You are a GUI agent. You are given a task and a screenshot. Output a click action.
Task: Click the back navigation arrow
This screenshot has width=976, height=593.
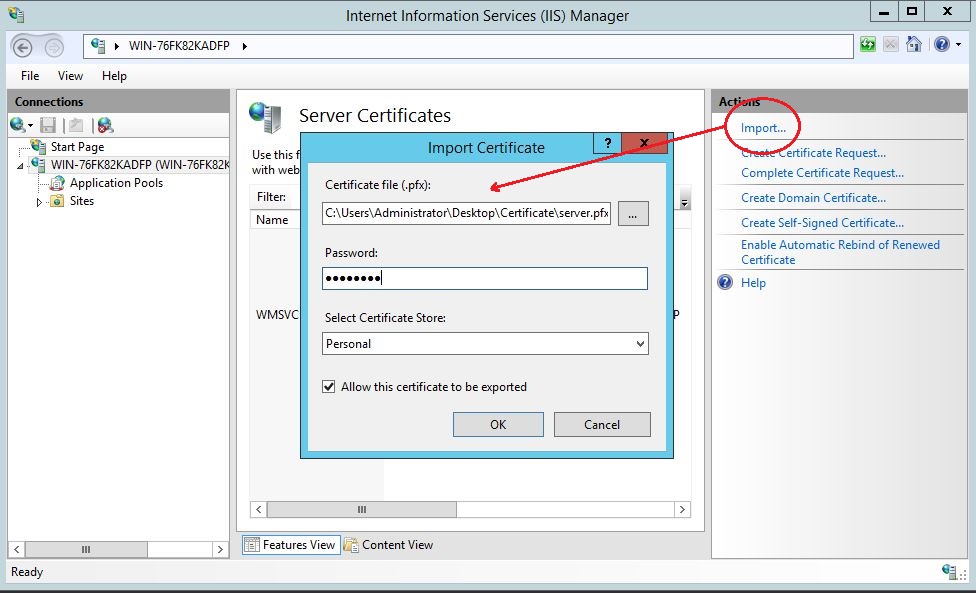[24, 47]
